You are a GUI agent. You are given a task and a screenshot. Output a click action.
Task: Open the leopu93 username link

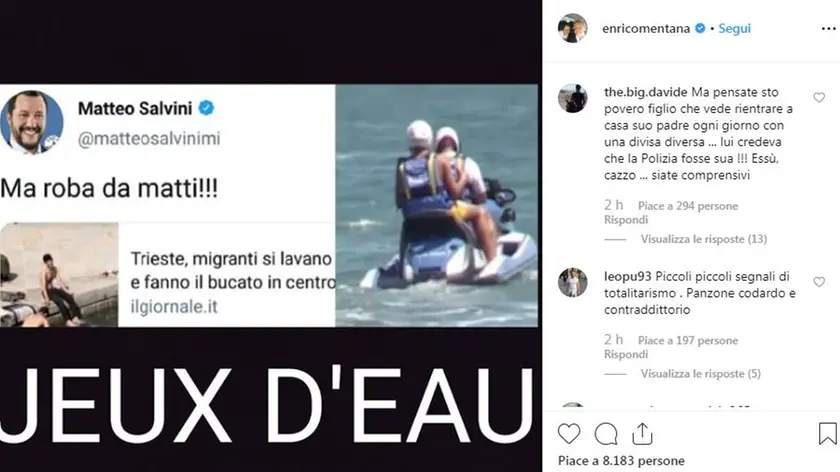(x=627, y=276)
